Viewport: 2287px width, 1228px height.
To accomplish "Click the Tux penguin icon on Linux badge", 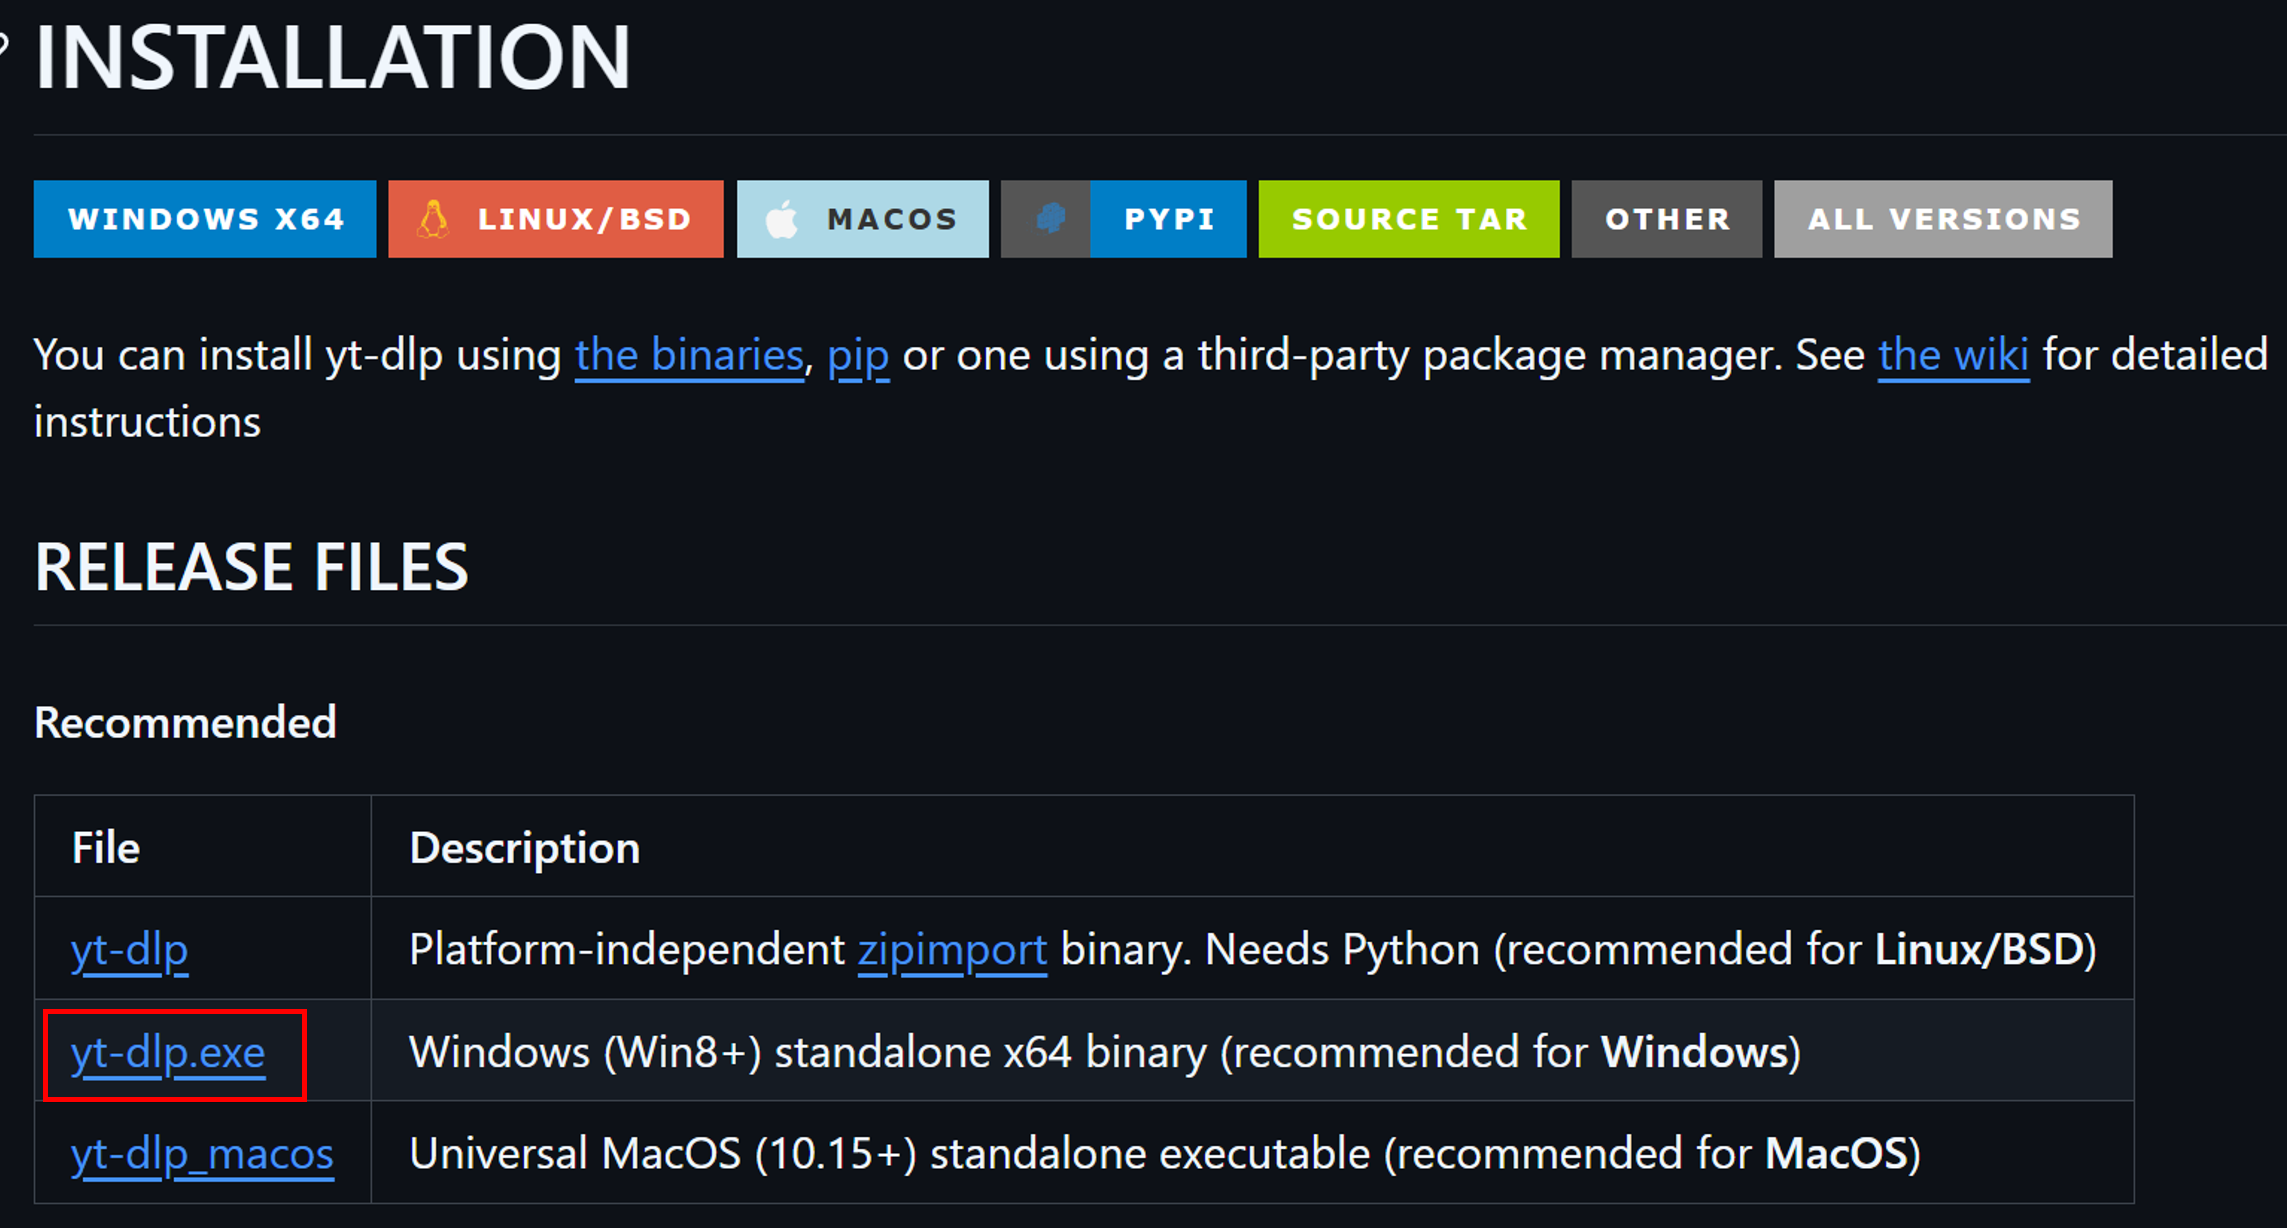I will 433,219.
